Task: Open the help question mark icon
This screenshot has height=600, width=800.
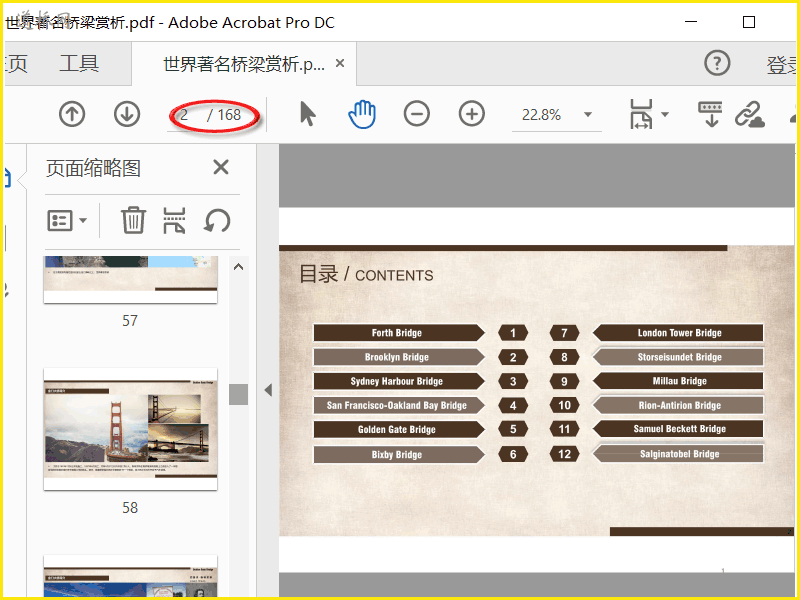Action: click(717, 63)
